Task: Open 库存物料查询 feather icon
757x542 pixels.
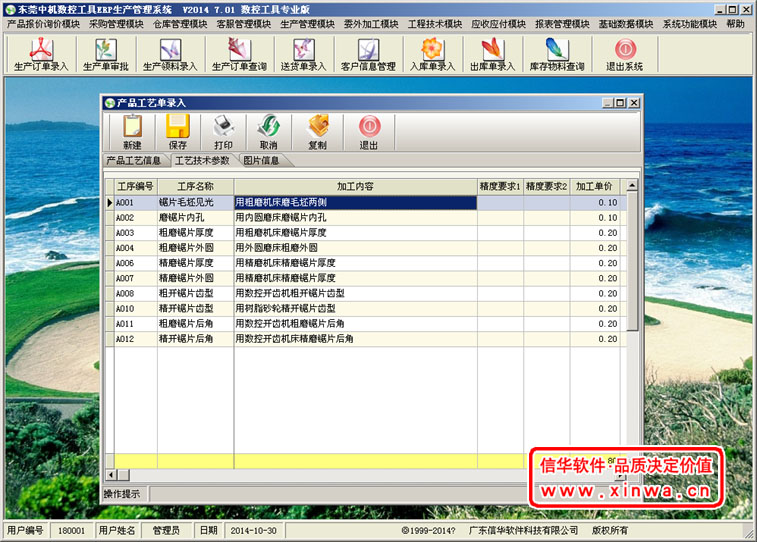Action: tap(557, 55)
